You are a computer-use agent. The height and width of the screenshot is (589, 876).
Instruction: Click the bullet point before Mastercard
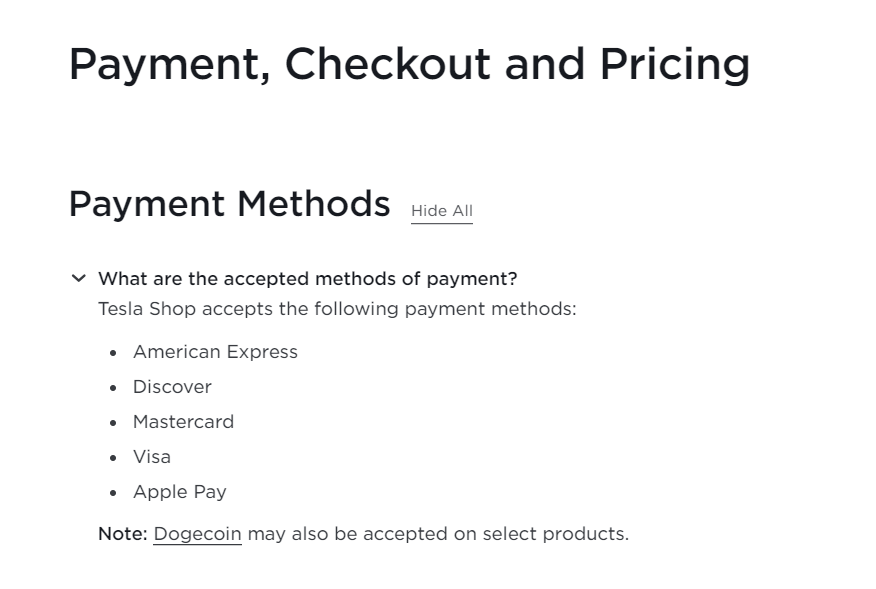coord(113,423)
